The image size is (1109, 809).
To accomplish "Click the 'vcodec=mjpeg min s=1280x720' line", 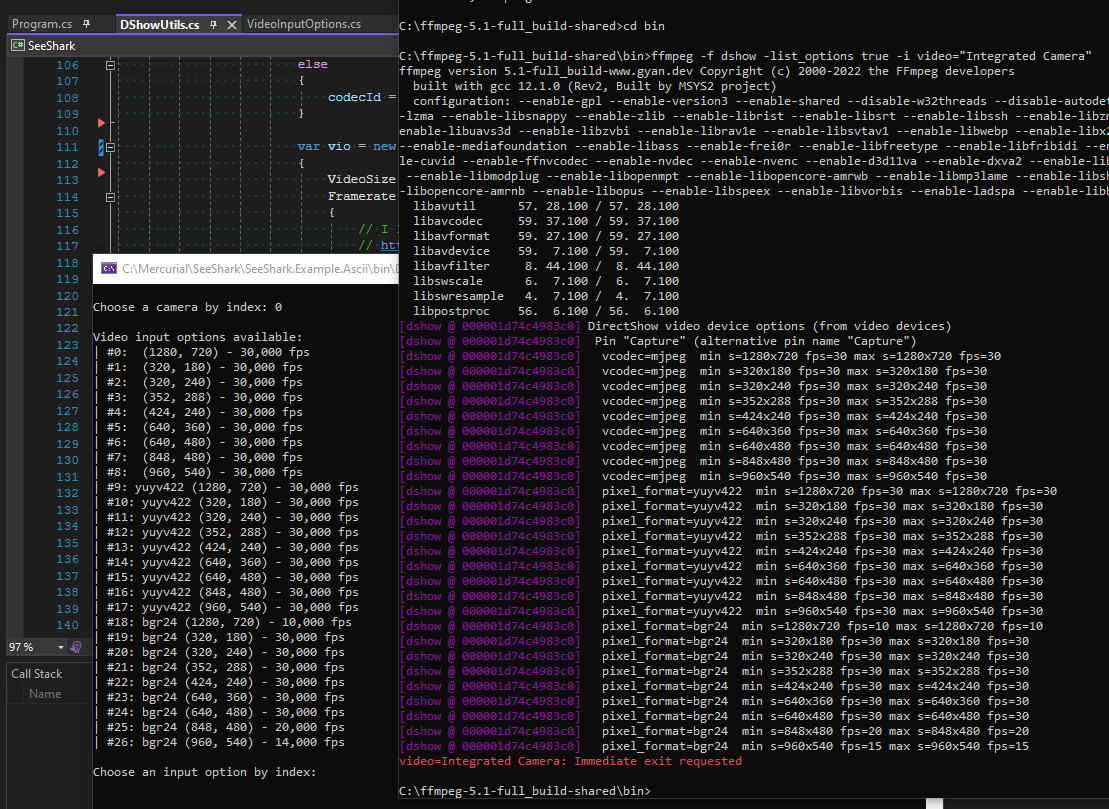I will point(700,356).
